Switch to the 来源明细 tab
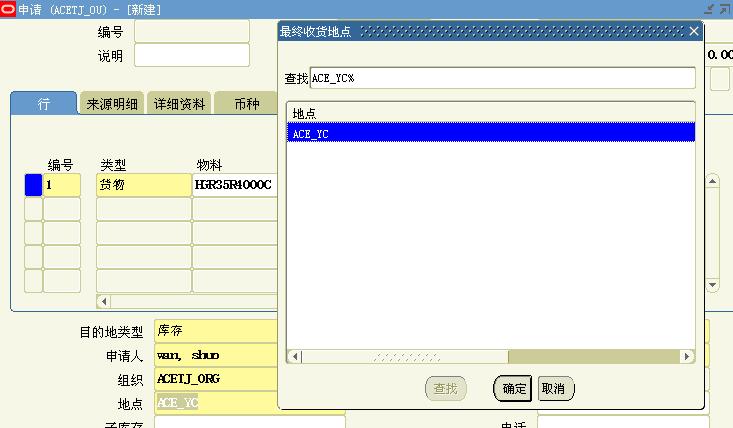This screenshot has height=428, width=733. tap(112, 104)
